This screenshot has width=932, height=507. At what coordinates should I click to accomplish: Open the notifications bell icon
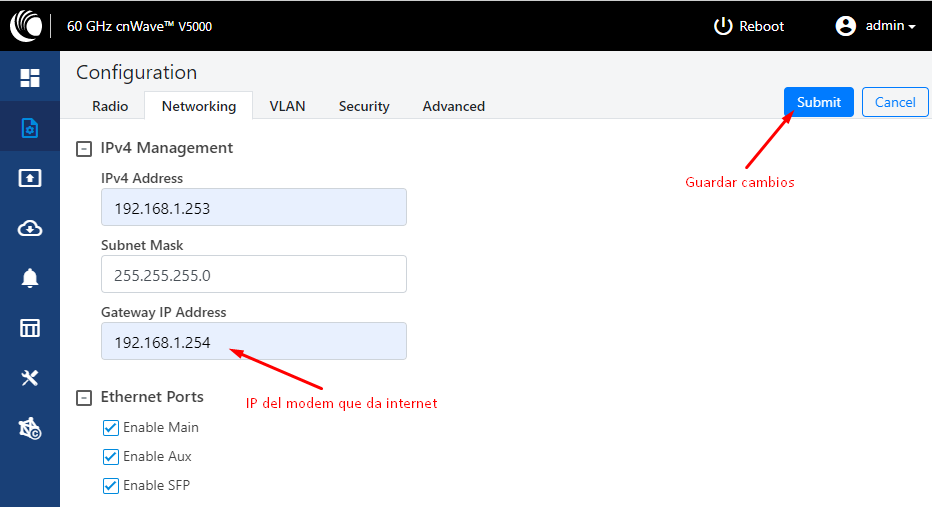click(x=30, y=278)
